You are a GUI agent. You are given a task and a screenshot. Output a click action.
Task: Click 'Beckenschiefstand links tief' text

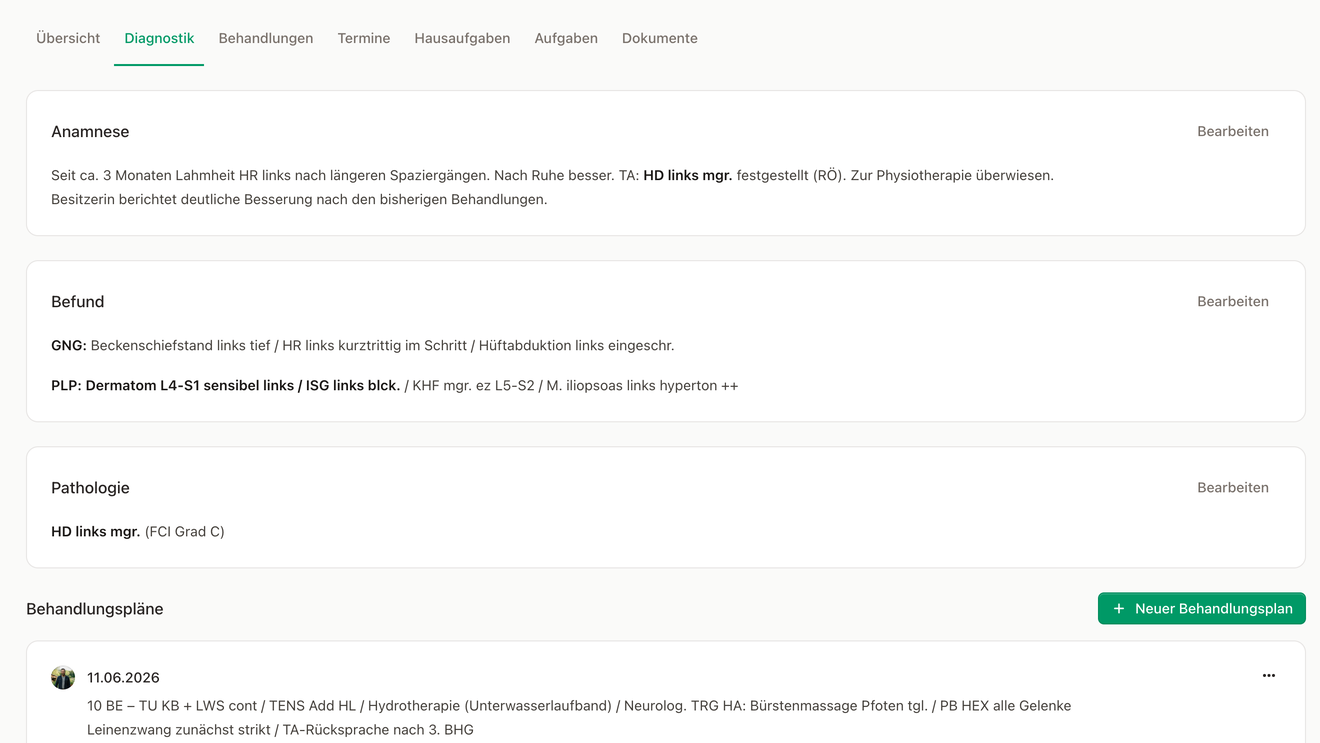[181, 345]
